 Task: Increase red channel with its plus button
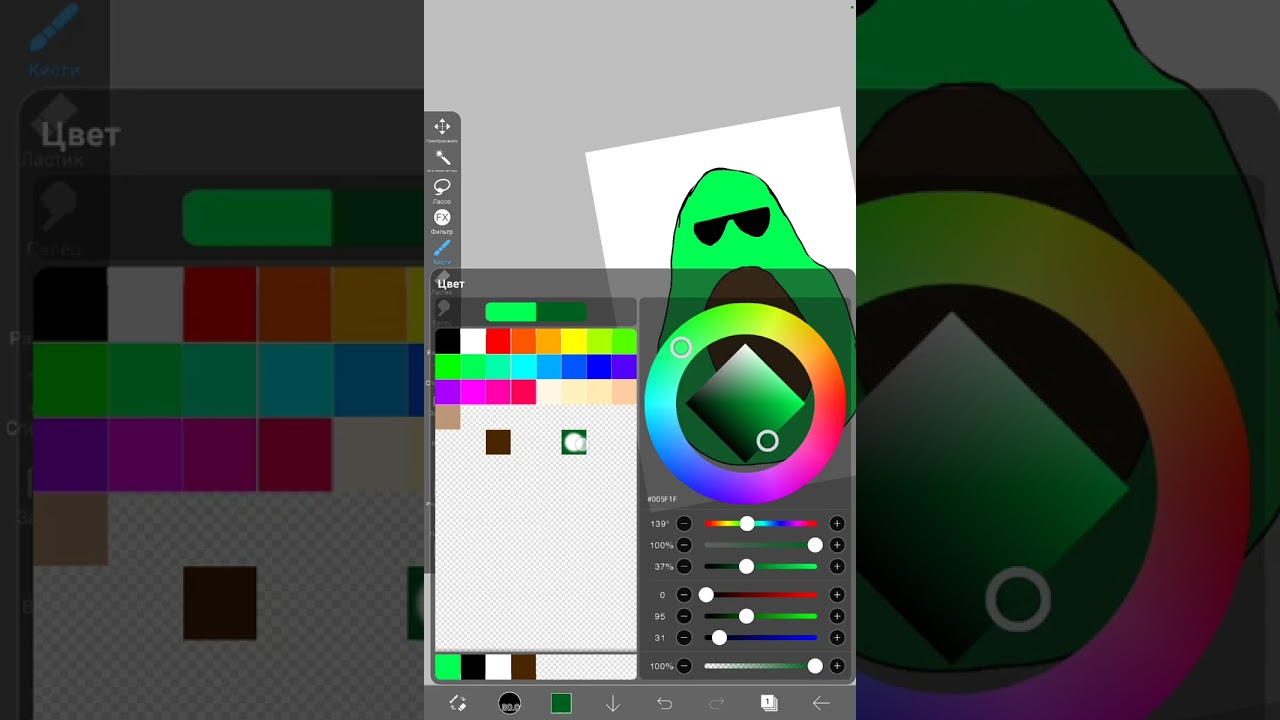click(837, 595)
